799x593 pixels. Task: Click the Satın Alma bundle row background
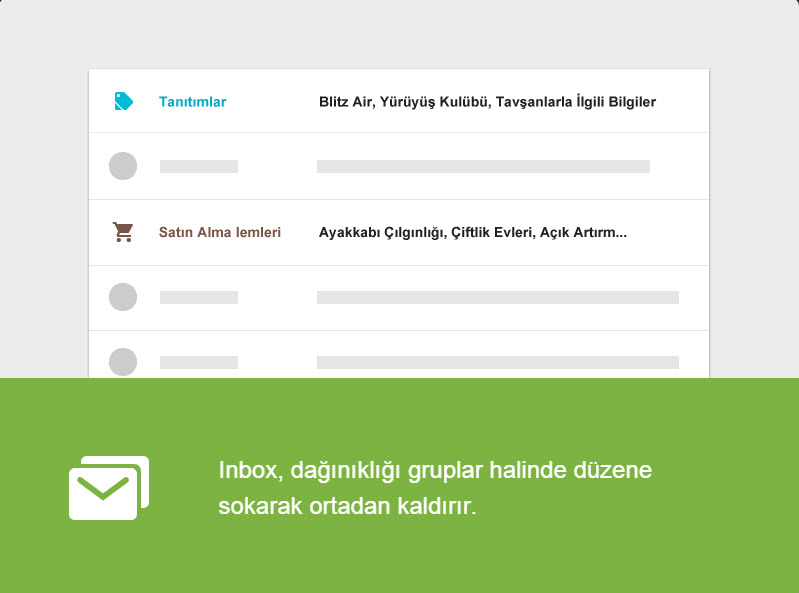pos(399,232)
